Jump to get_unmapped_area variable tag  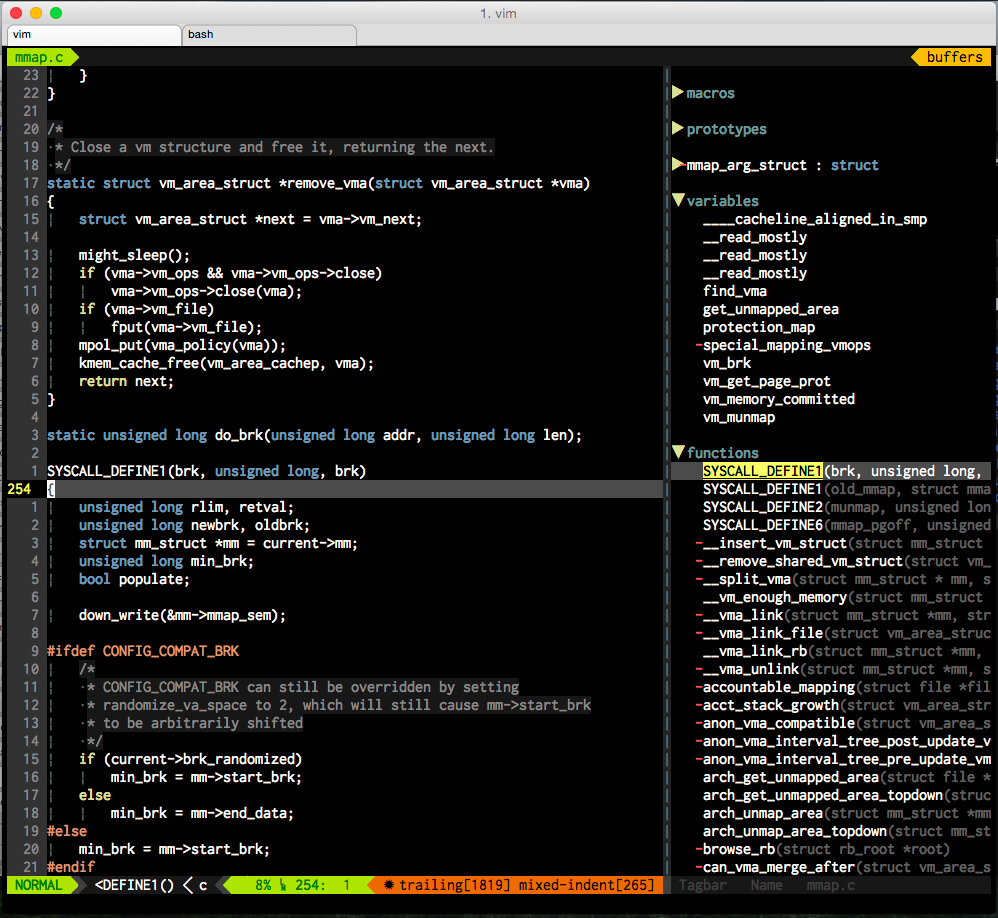tap(770, 309)
